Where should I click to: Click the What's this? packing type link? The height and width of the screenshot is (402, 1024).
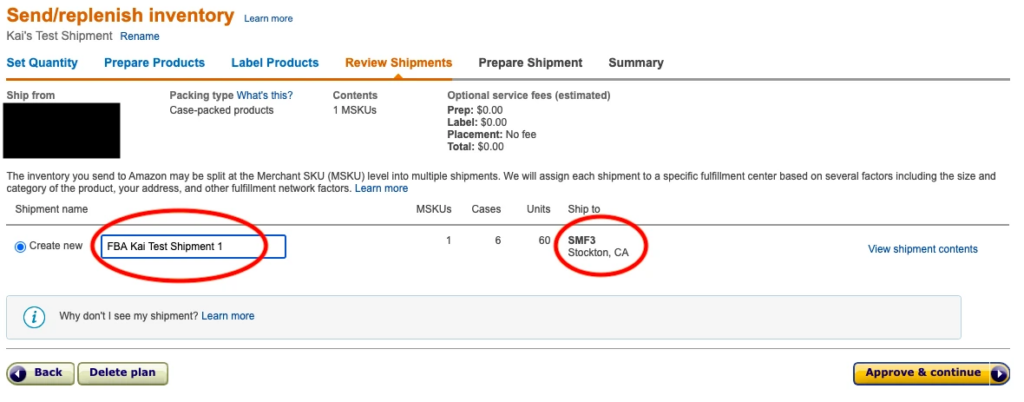click(264, 96)
